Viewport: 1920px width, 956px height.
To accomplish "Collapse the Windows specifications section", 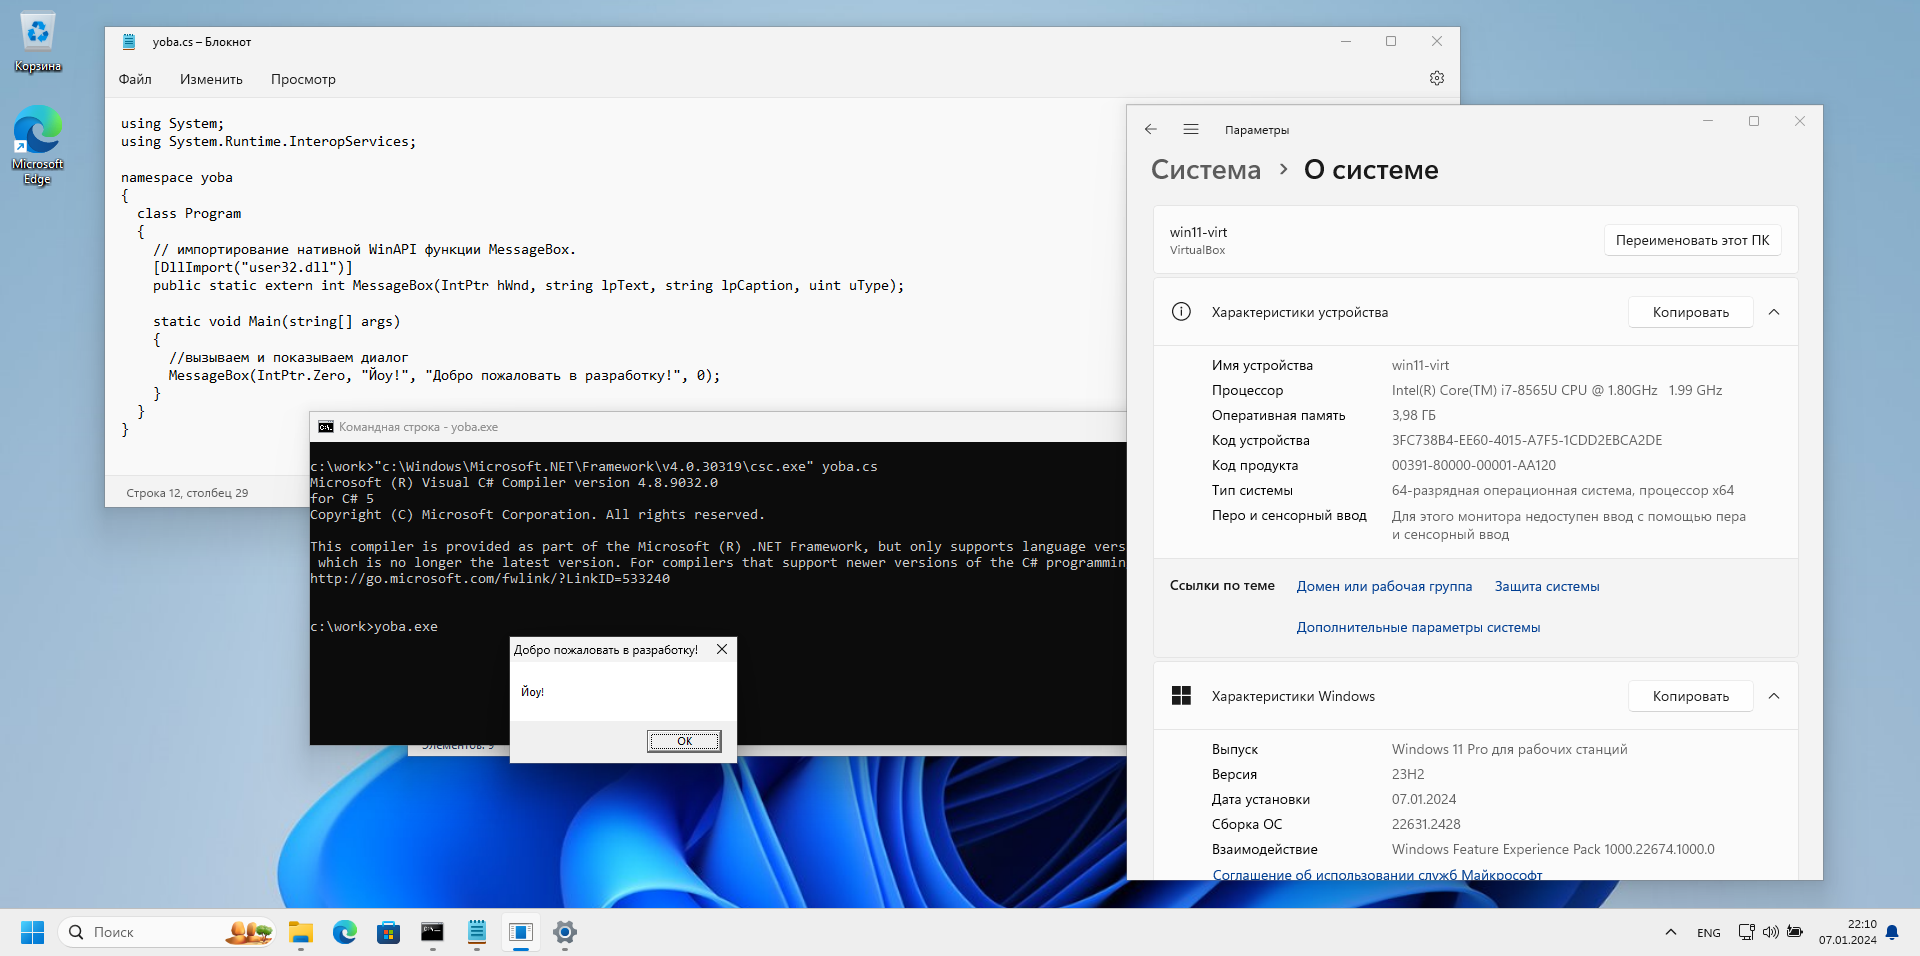I will [1774, 696].
